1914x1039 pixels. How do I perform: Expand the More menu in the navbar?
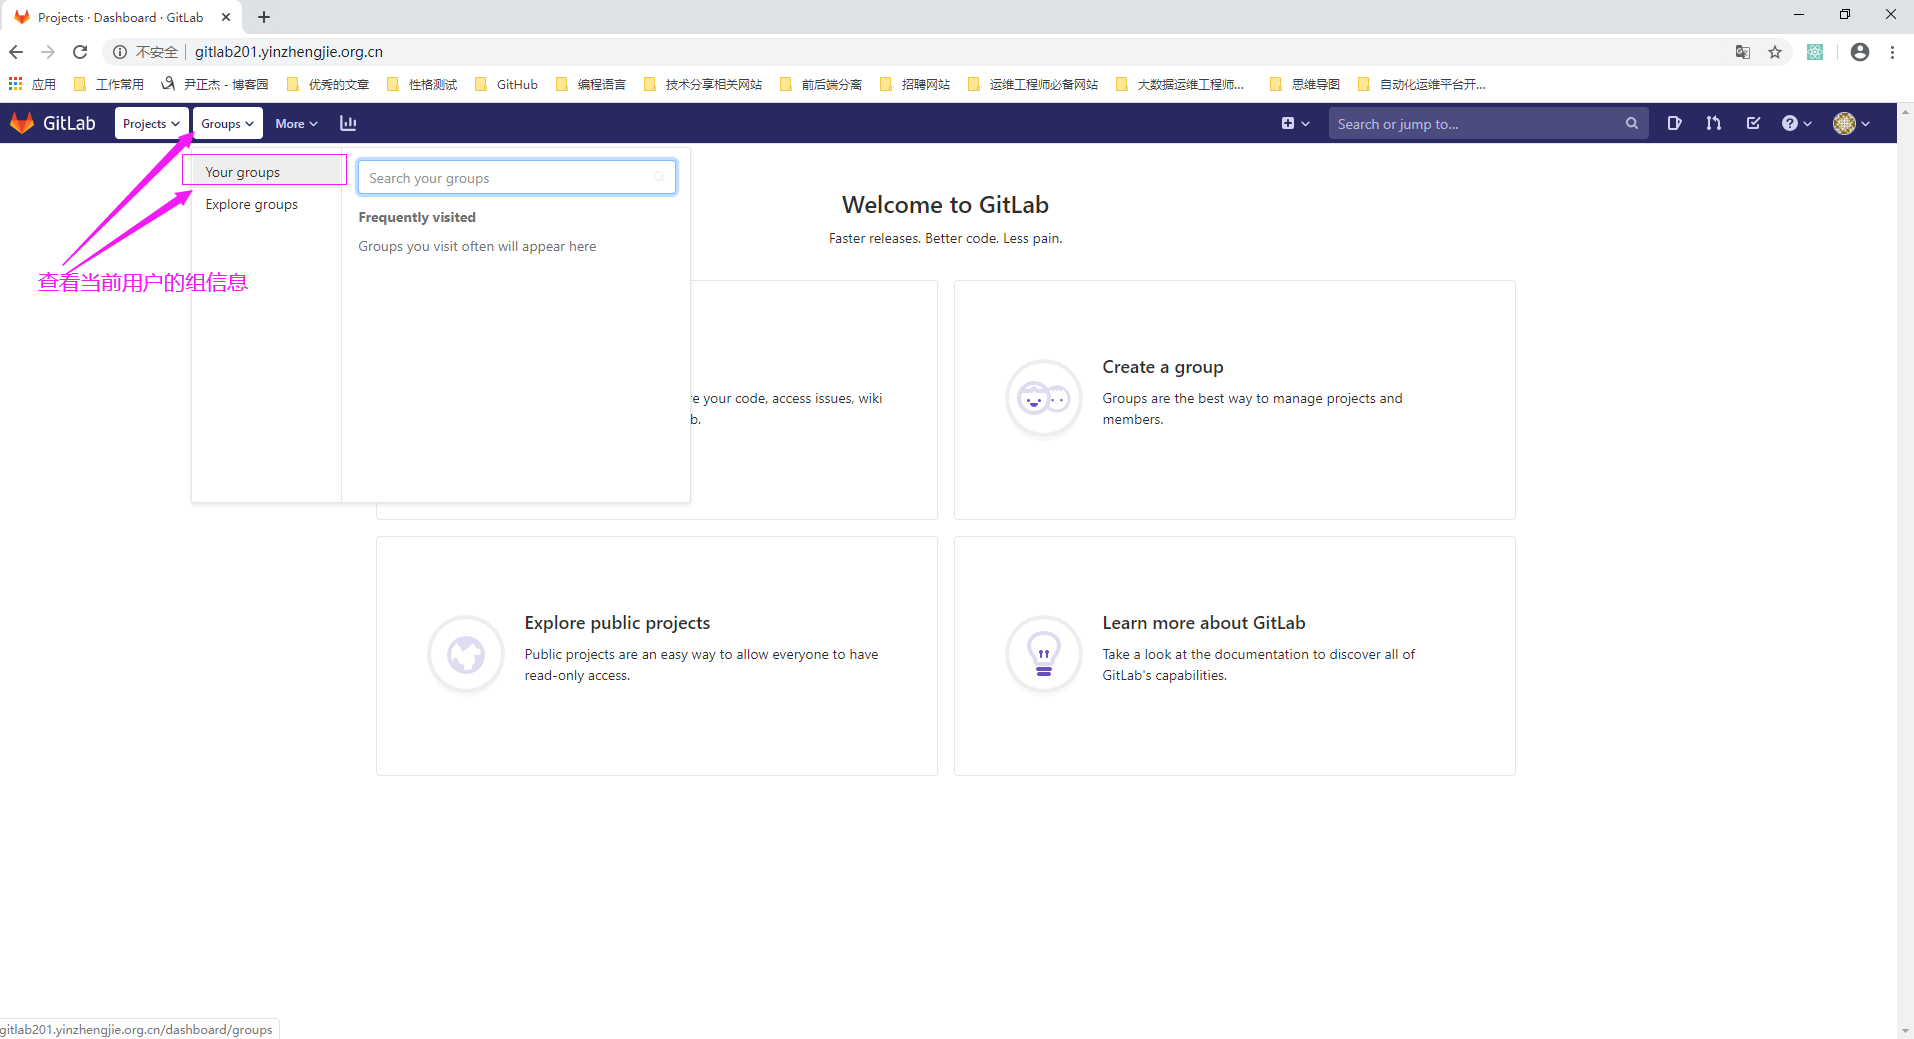point(296,123)
